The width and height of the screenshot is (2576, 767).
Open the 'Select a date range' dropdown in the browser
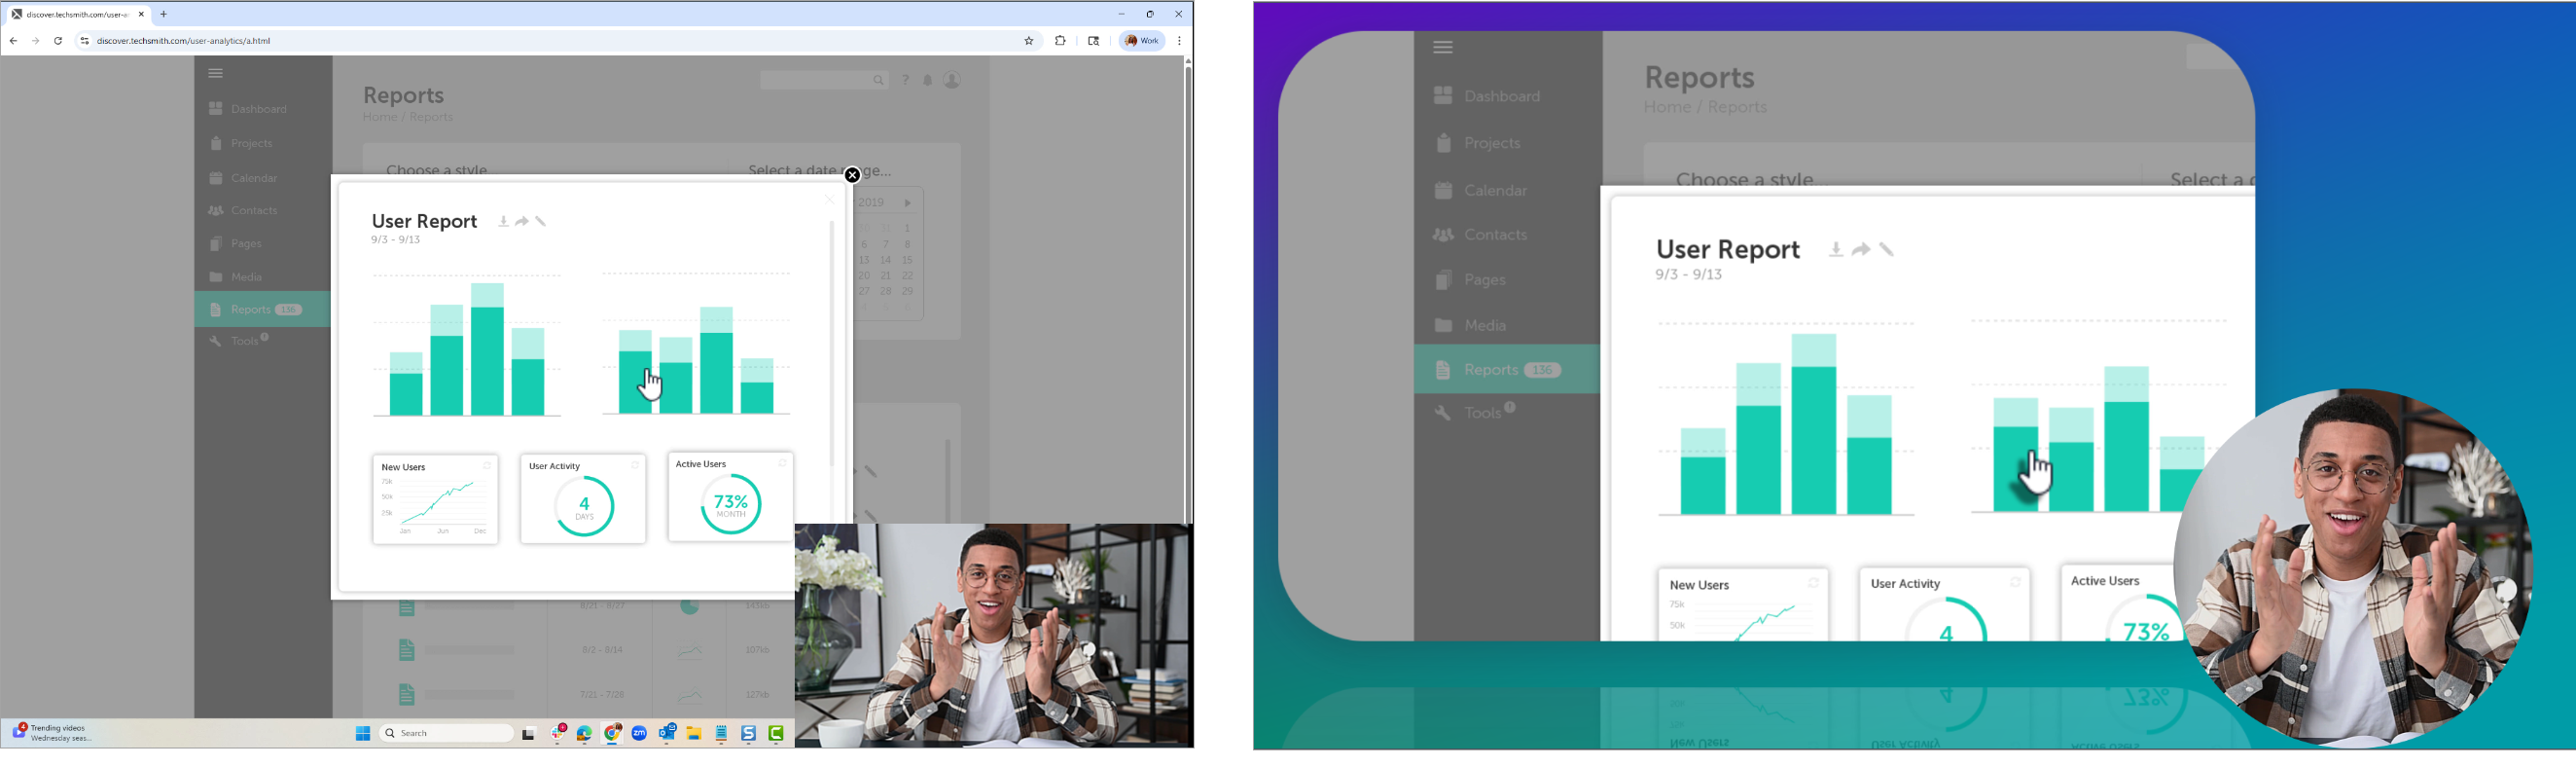tap(820, 170)
